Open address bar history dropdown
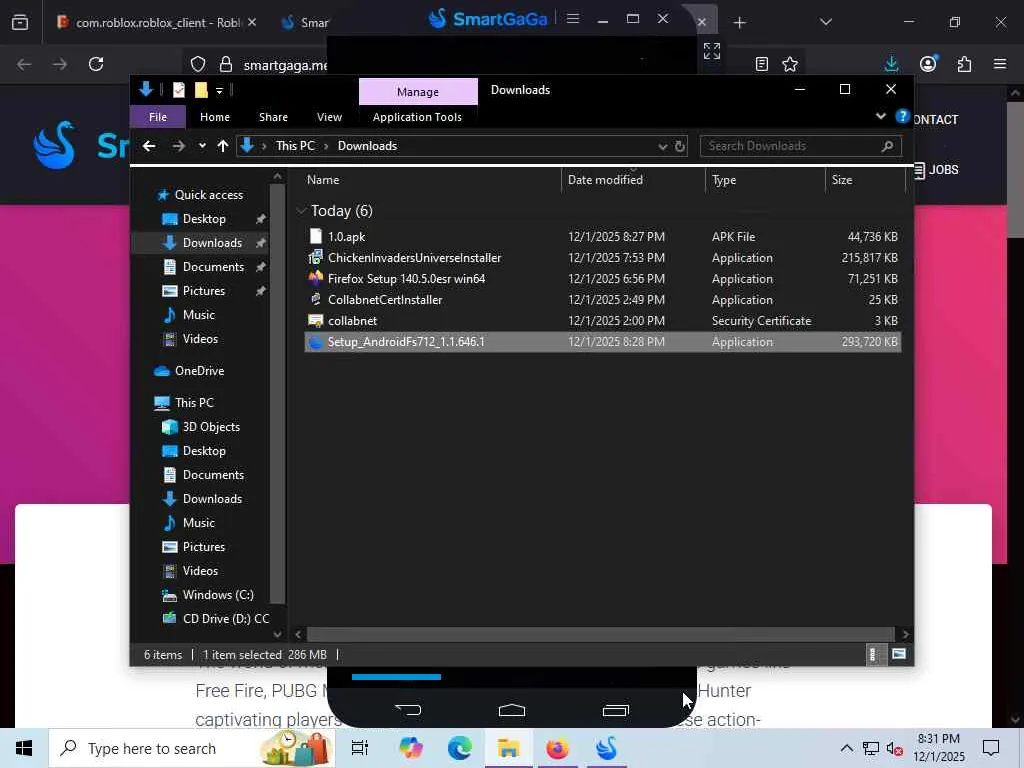 [x=663, y=146]
